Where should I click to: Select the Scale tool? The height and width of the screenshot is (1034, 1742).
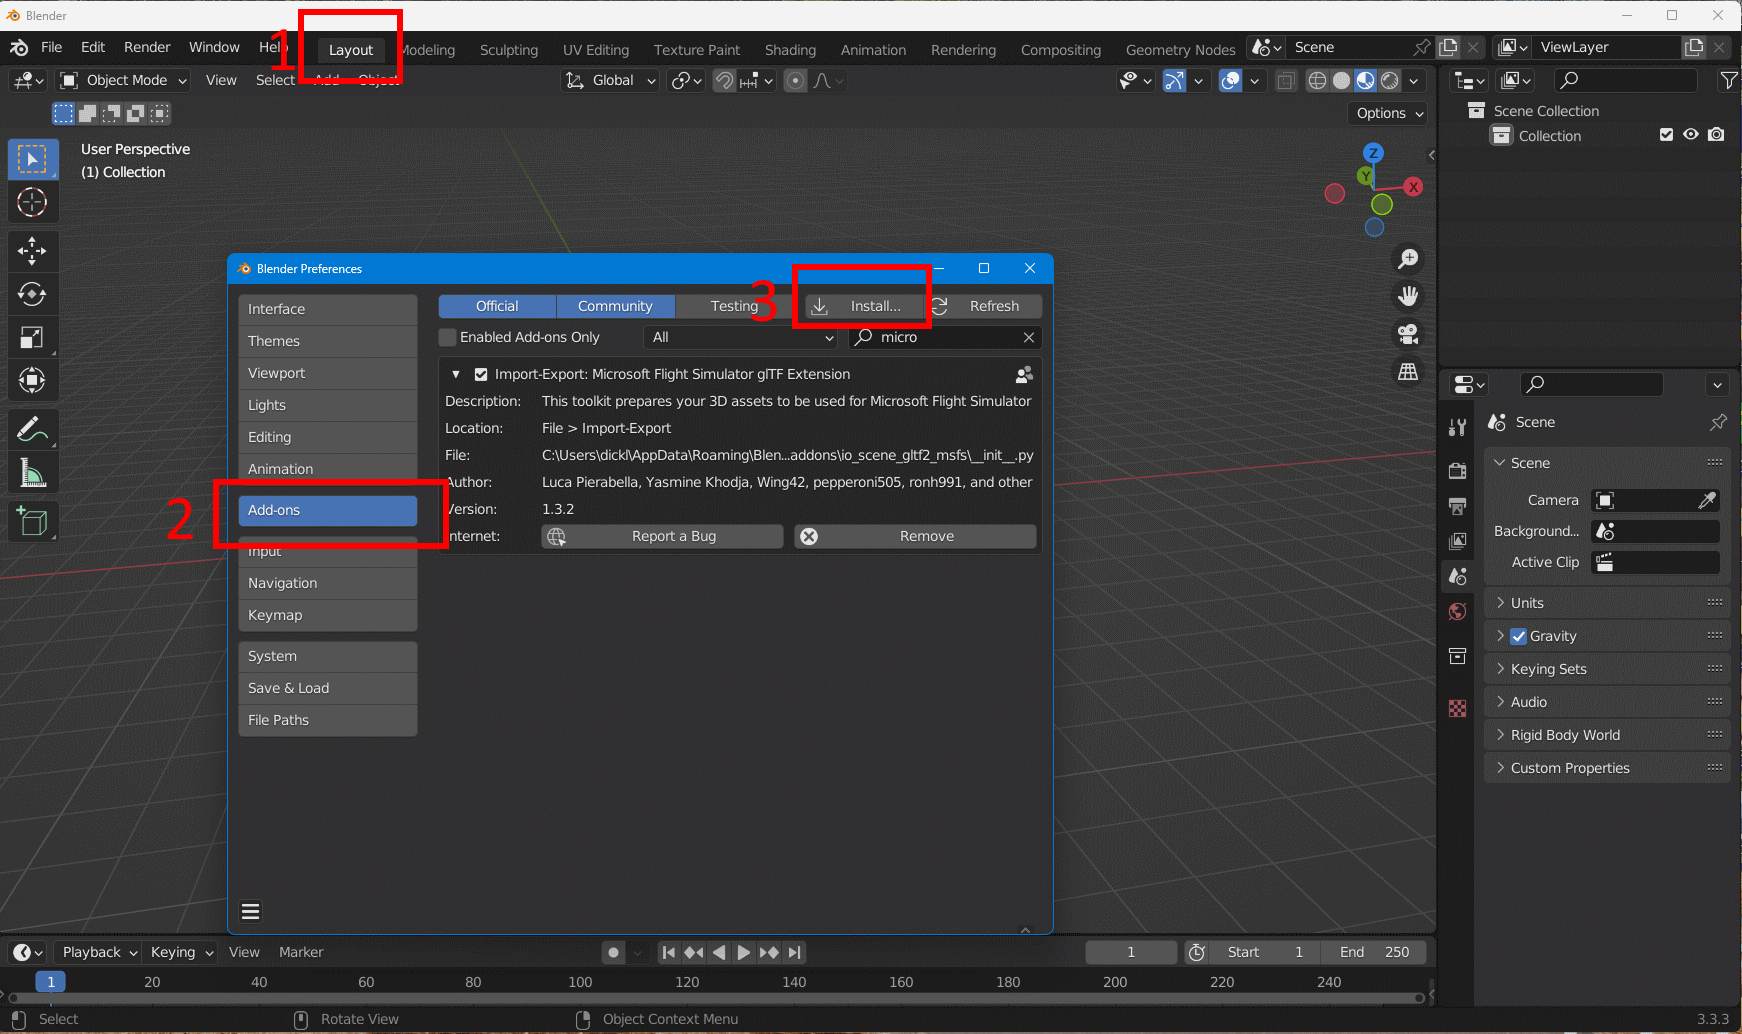pos(33,337)
